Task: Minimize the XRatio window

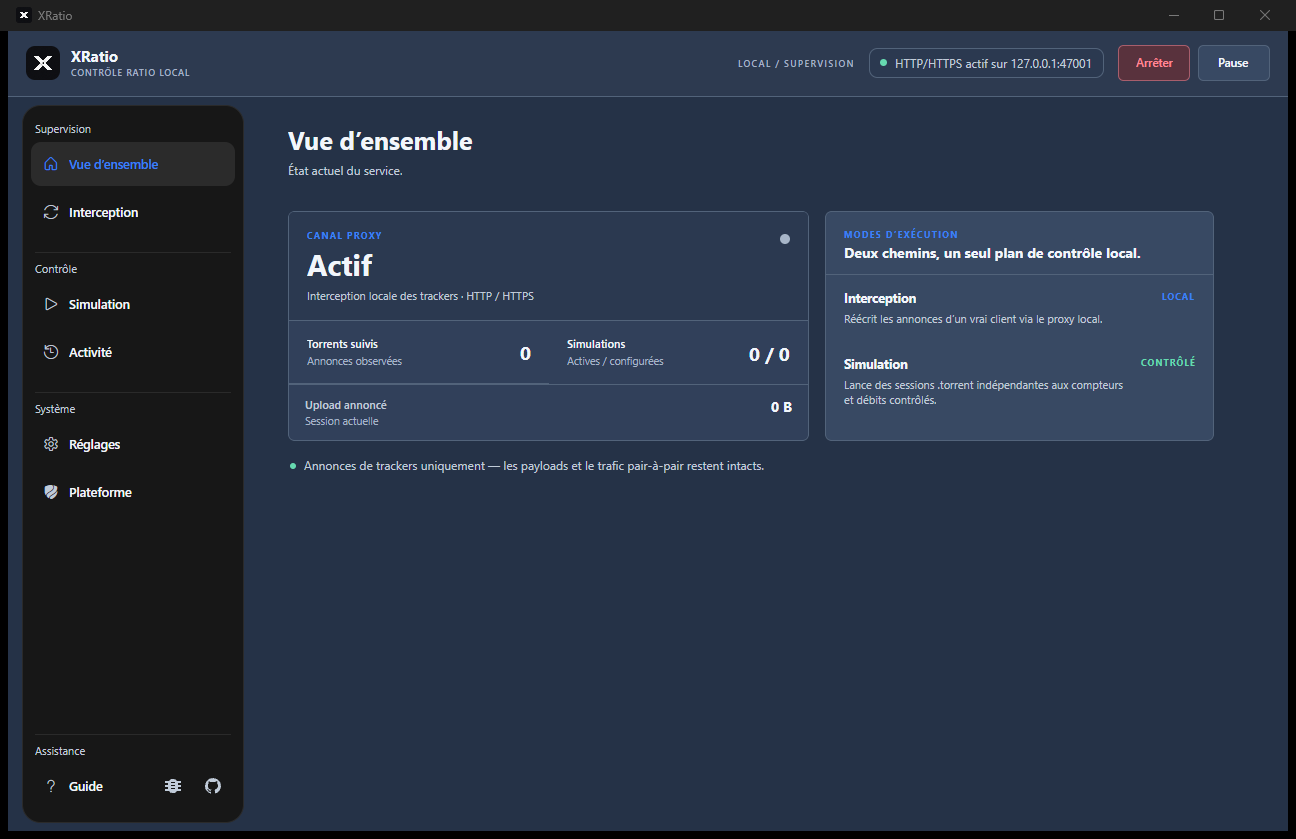Action: tap(1174, 15)
